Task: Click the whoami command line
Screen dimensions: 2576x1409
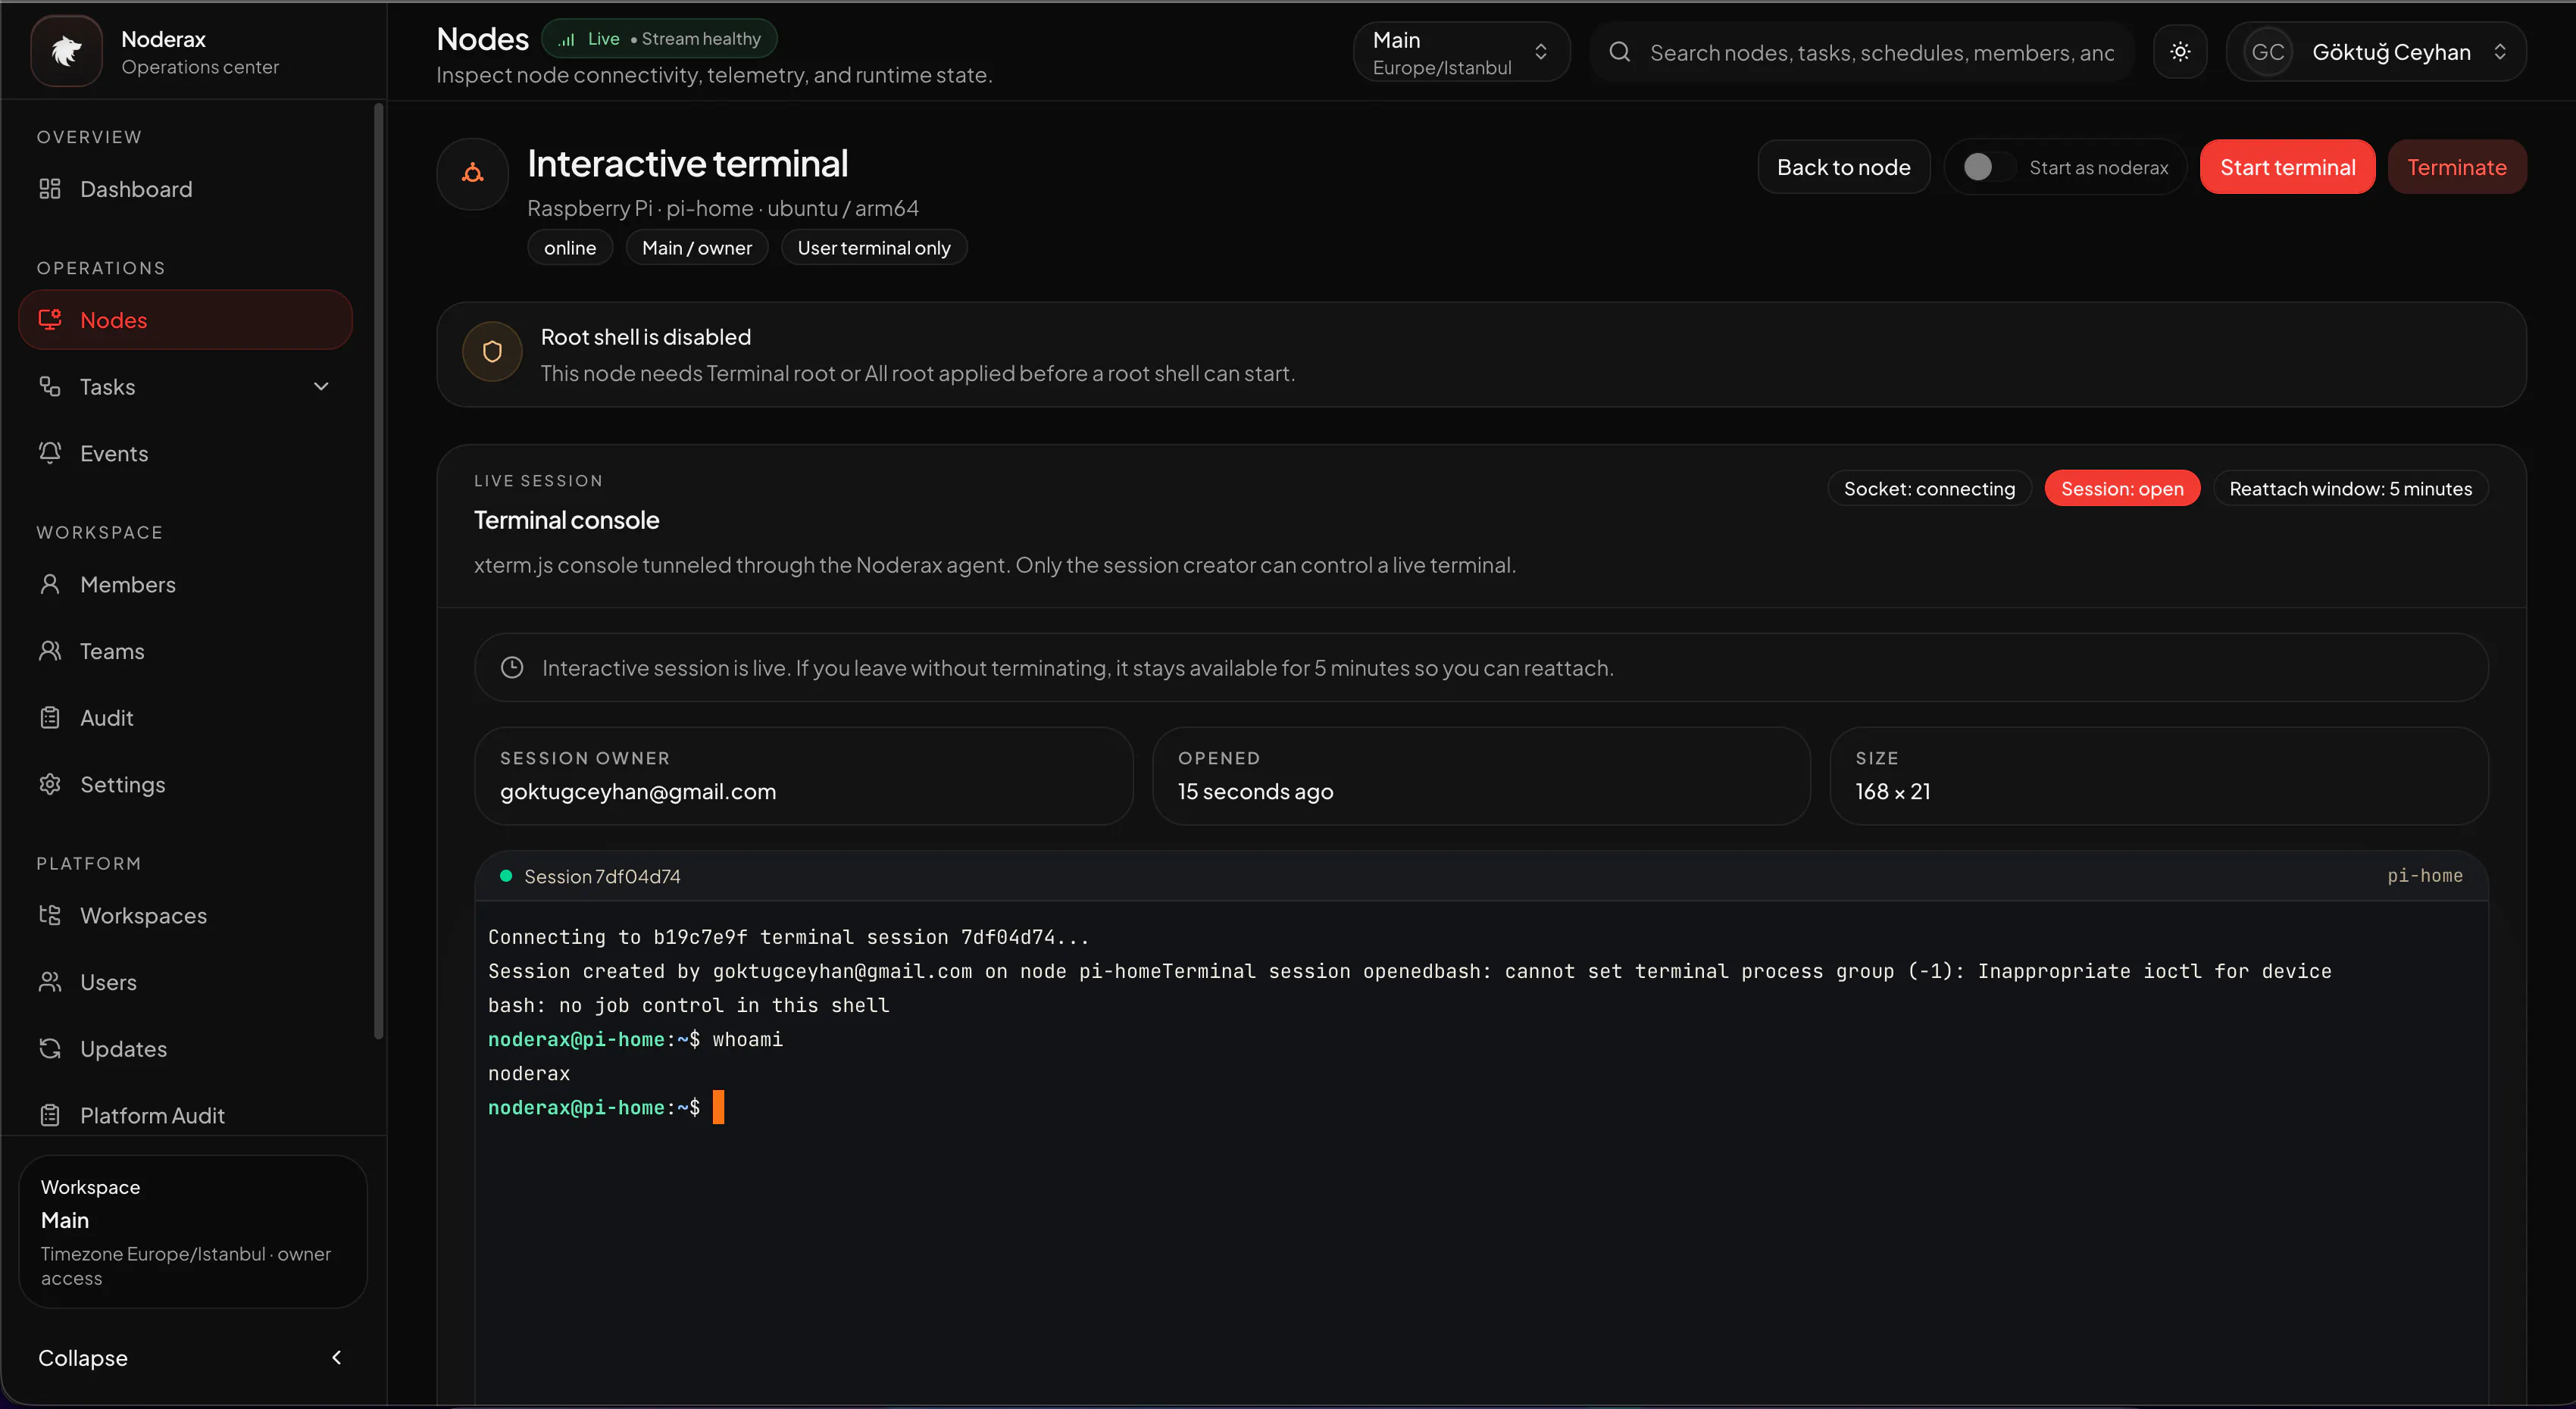Action: pyautogui.click(x=636, y=1040)
